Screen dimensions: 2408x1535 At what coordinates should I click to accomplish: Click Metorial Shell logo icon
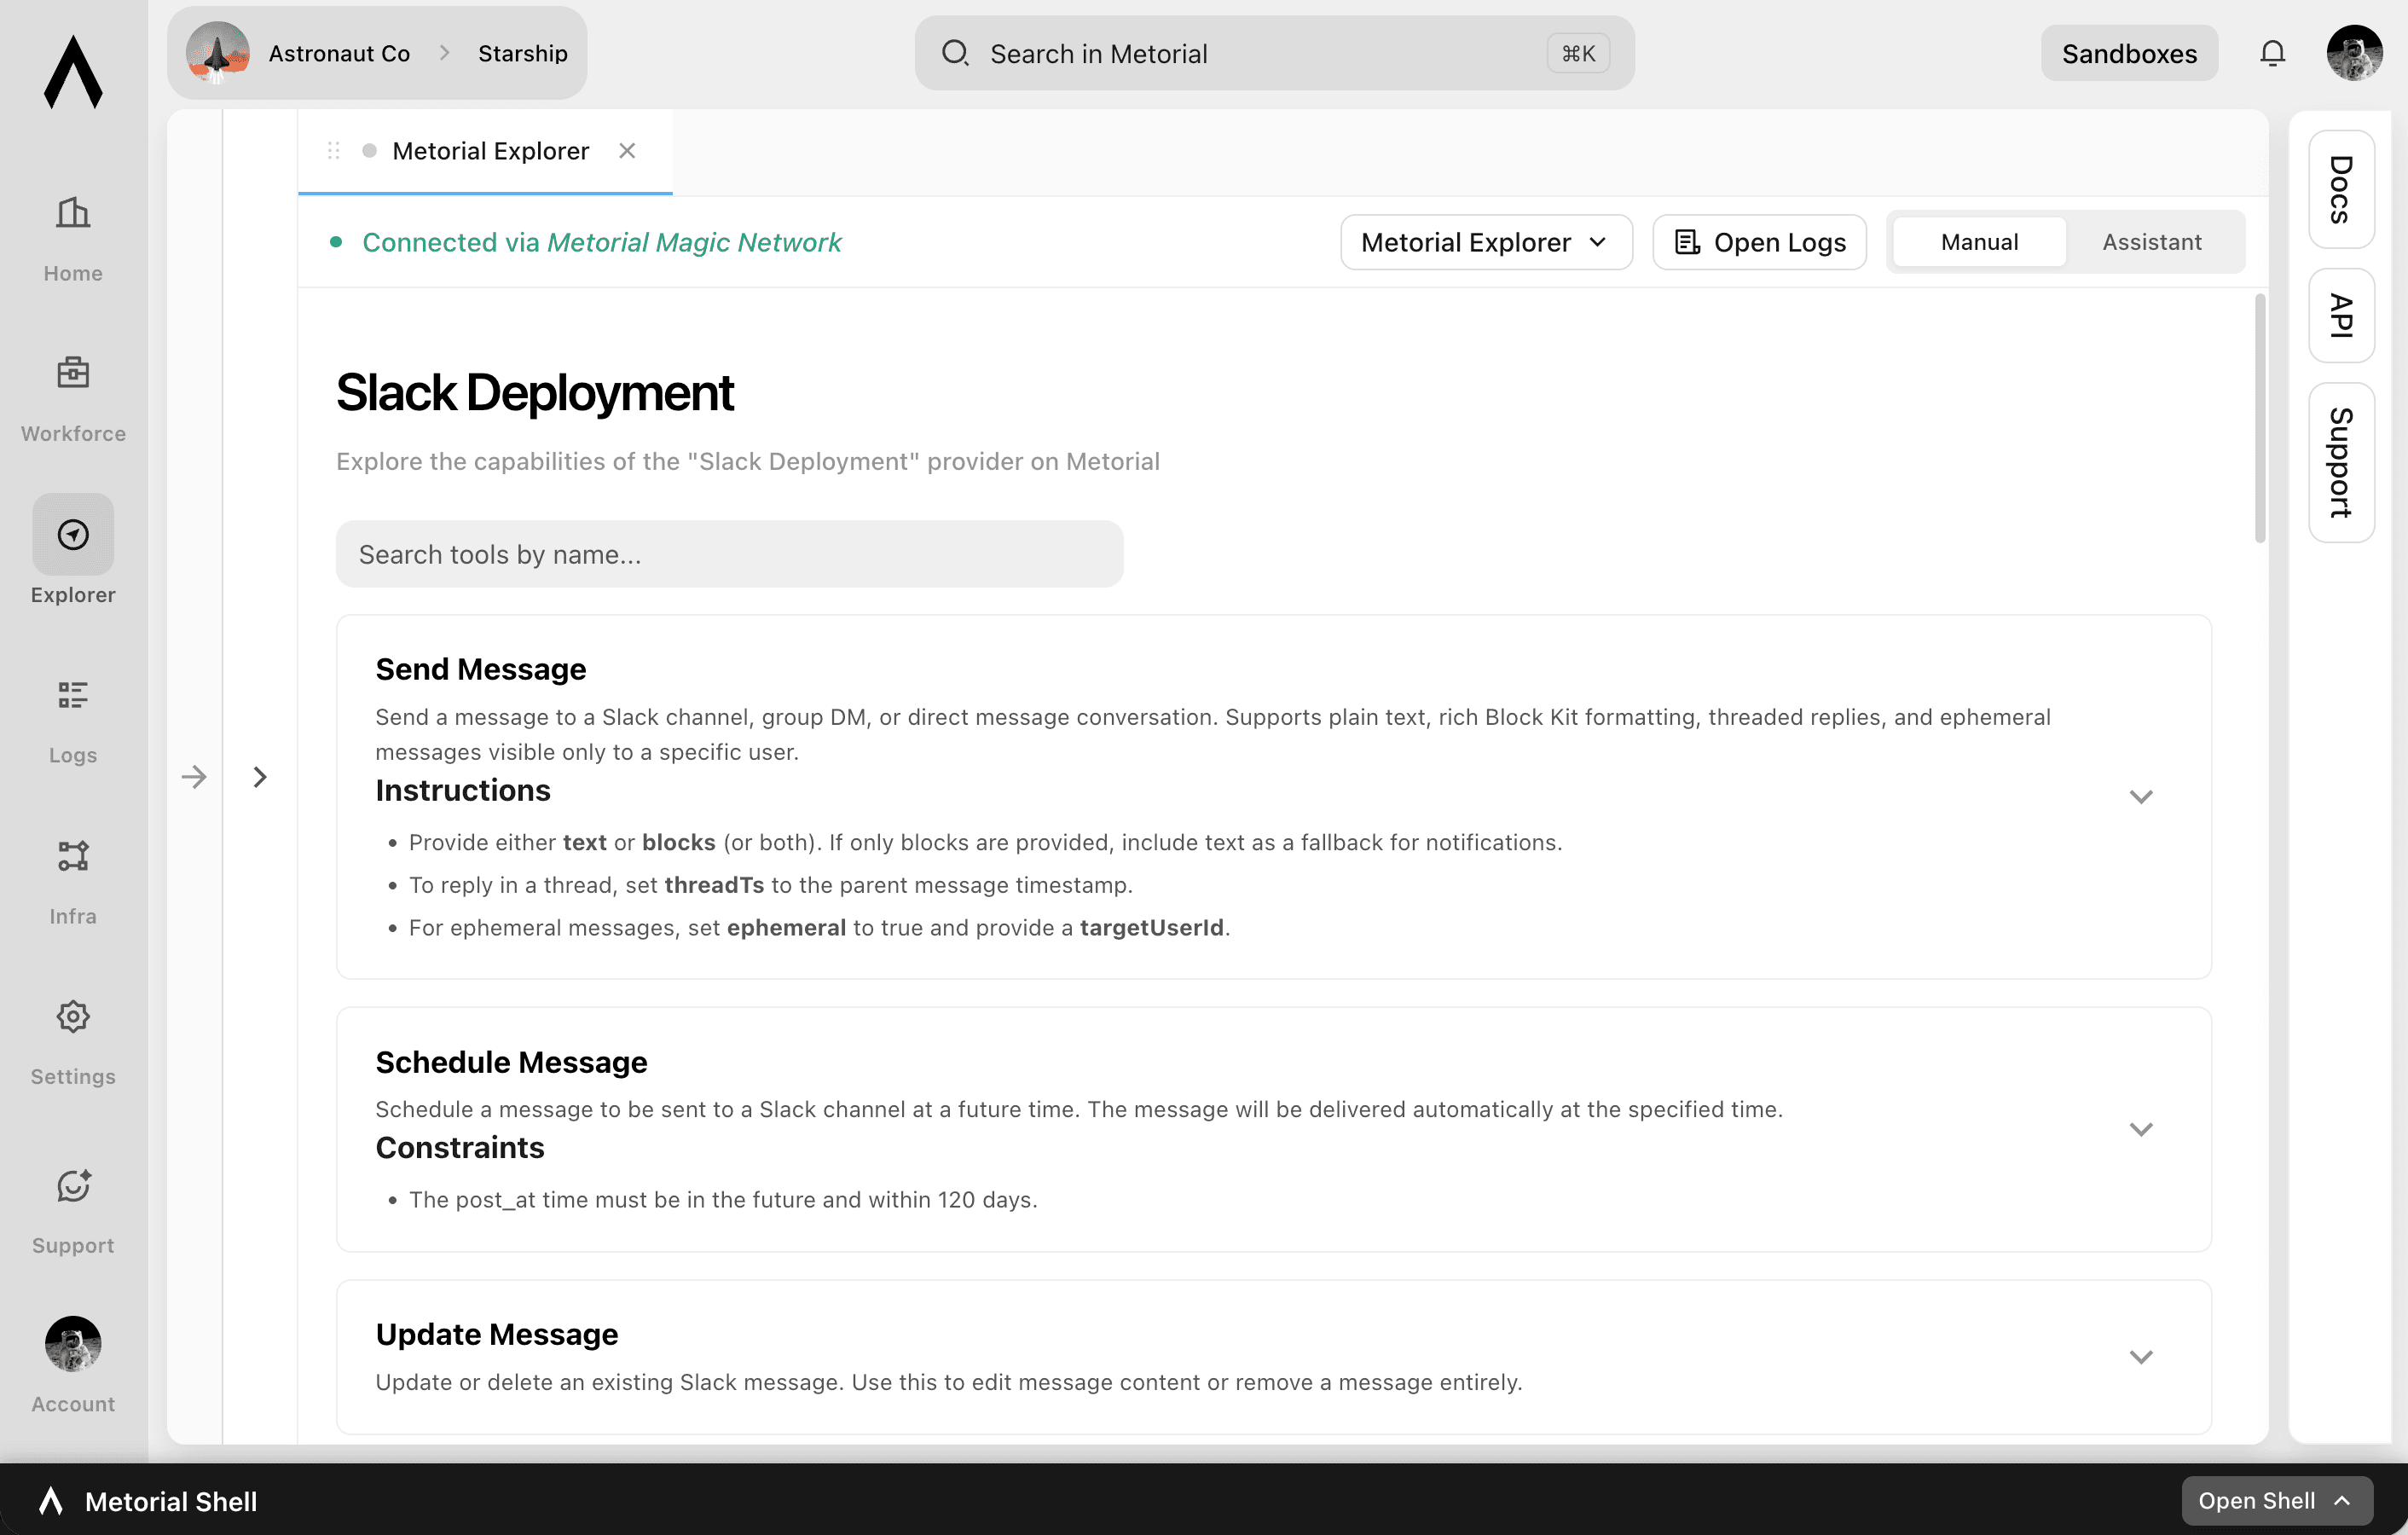coord(51,1500)
